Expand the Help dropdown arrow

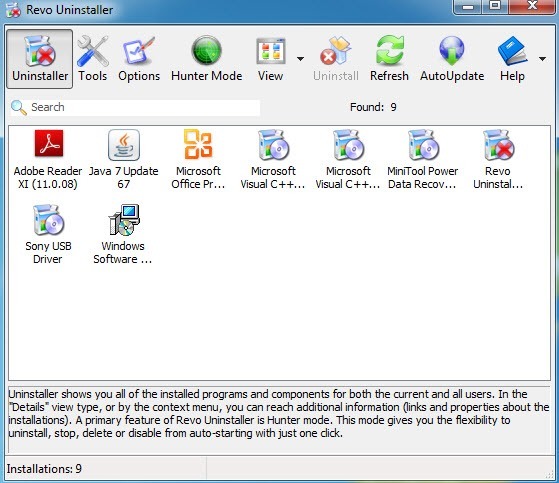coord(542,59)
